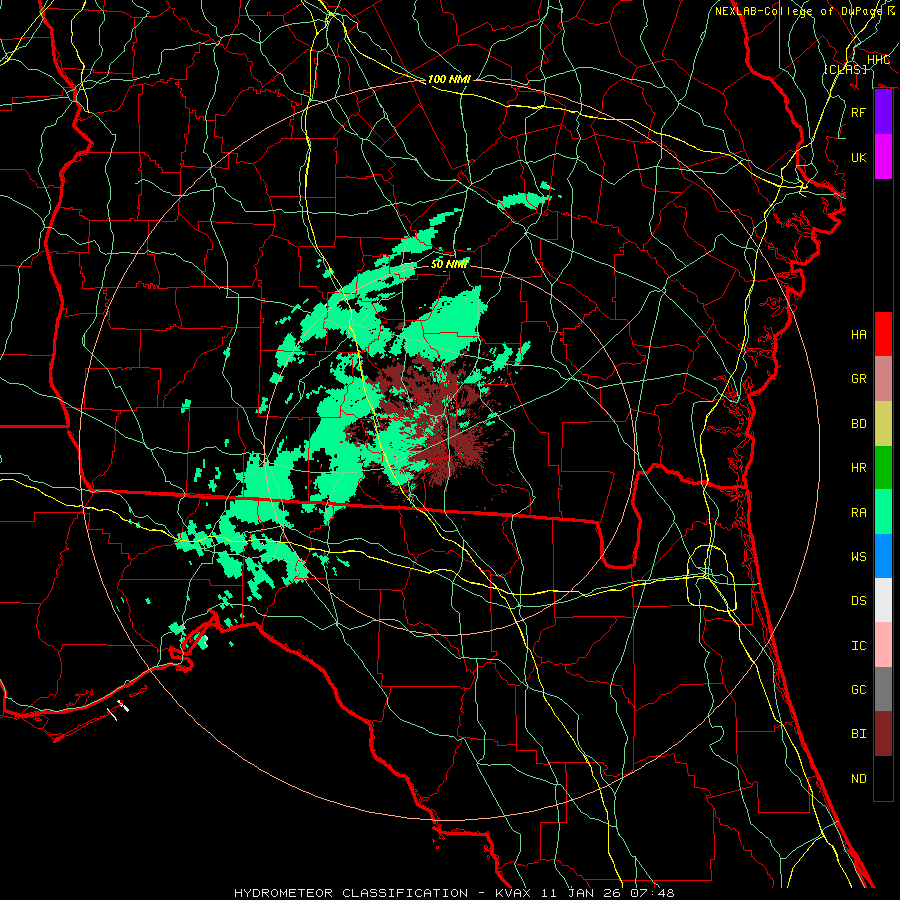Click the 'HR' legend label
Screen dimensions: 900x900
pyautogui.click(x=859, y=468)
